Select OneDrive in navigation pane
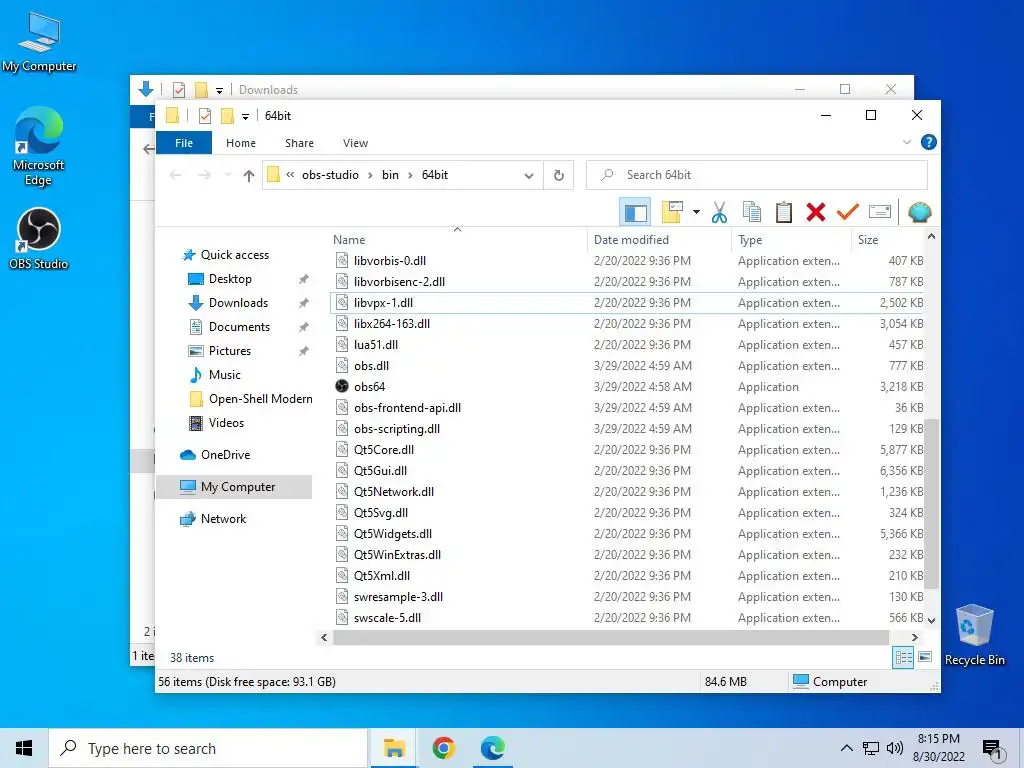 coord(225,455)
